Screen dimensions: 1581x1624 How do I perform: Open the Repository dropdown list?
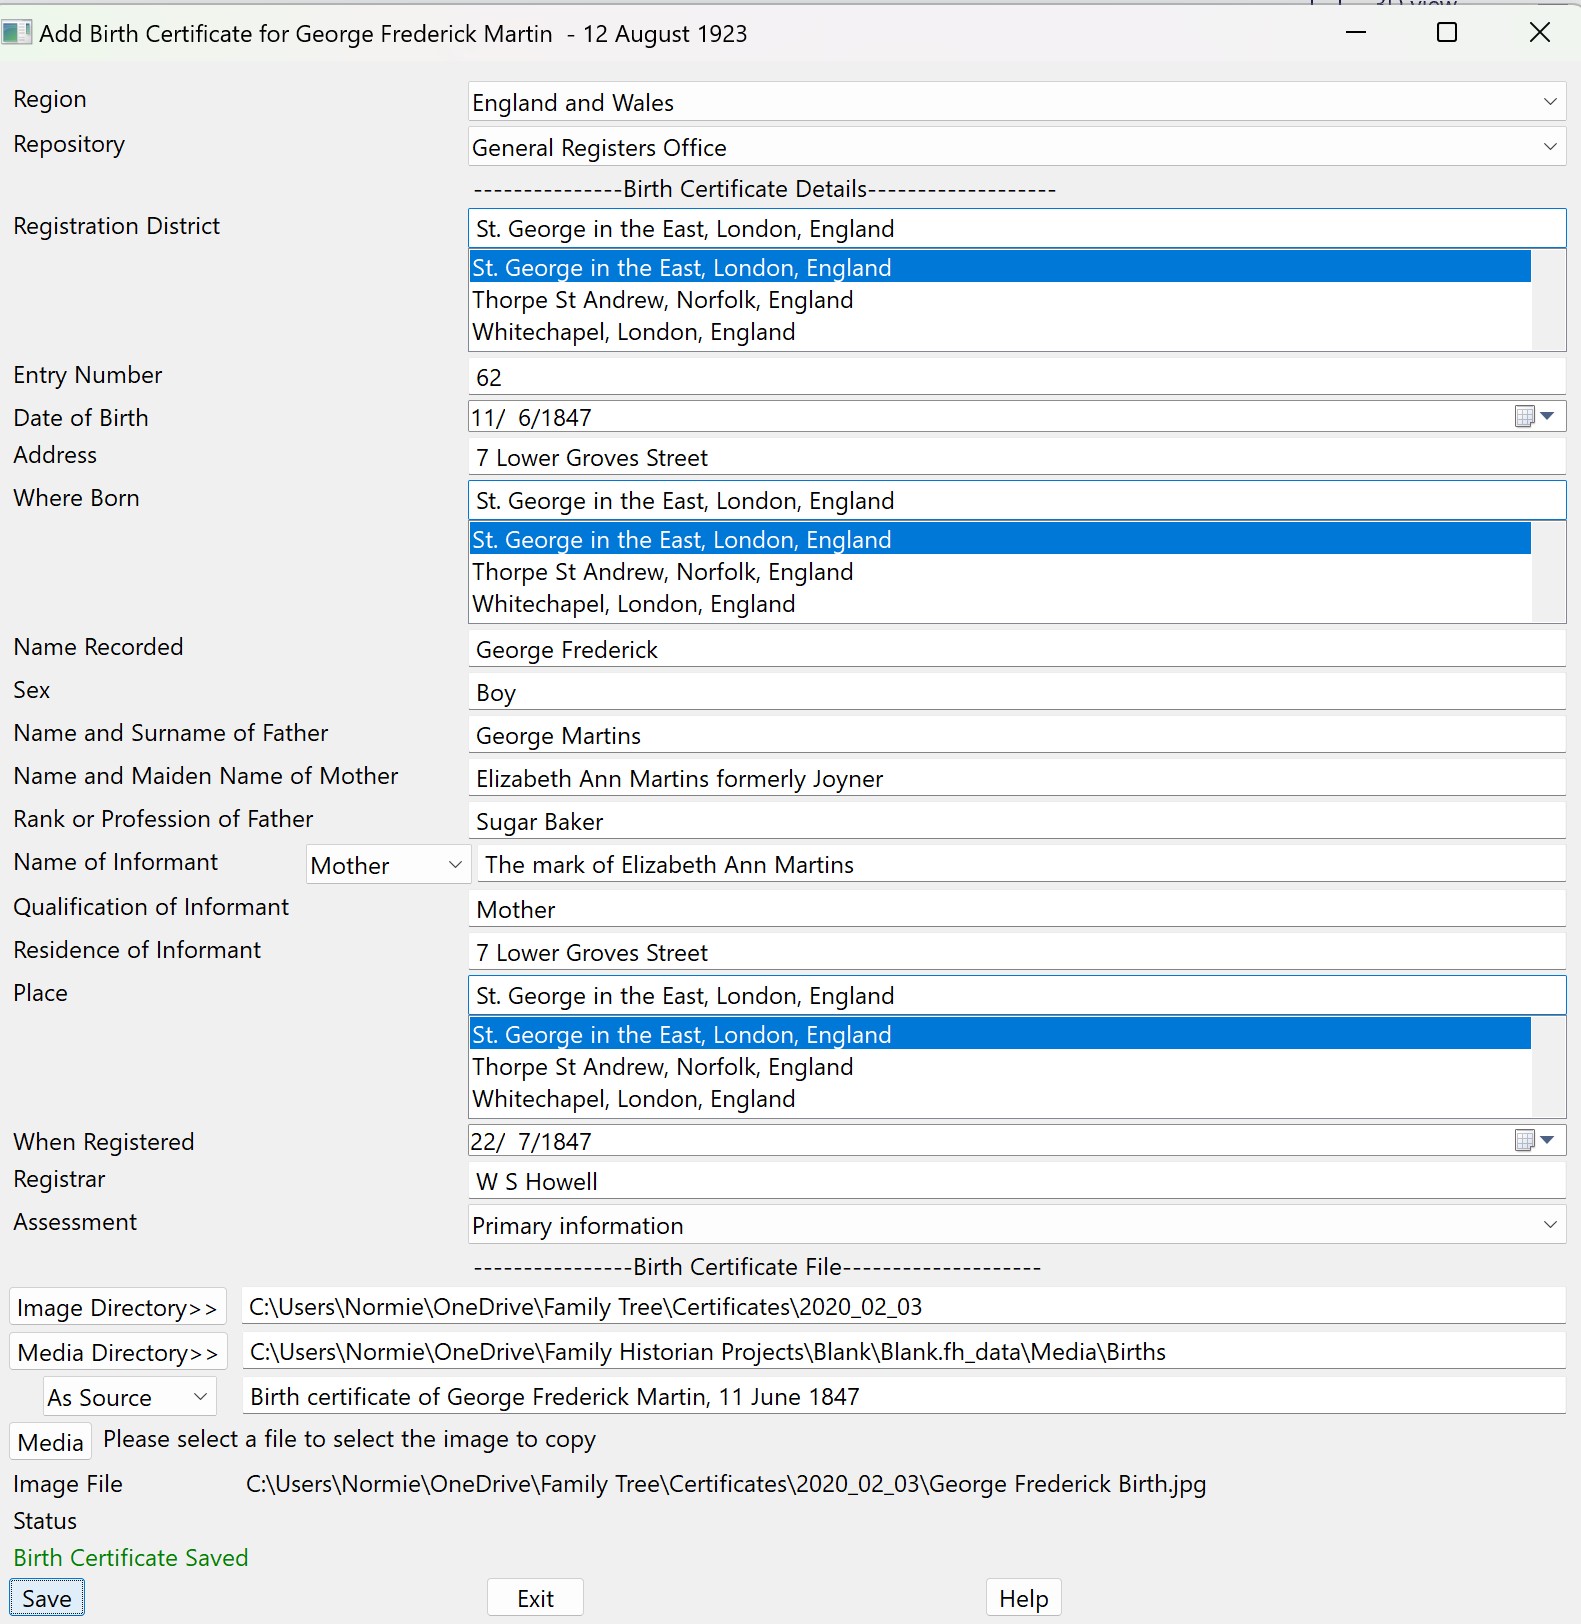click(x=1549, y=147)
